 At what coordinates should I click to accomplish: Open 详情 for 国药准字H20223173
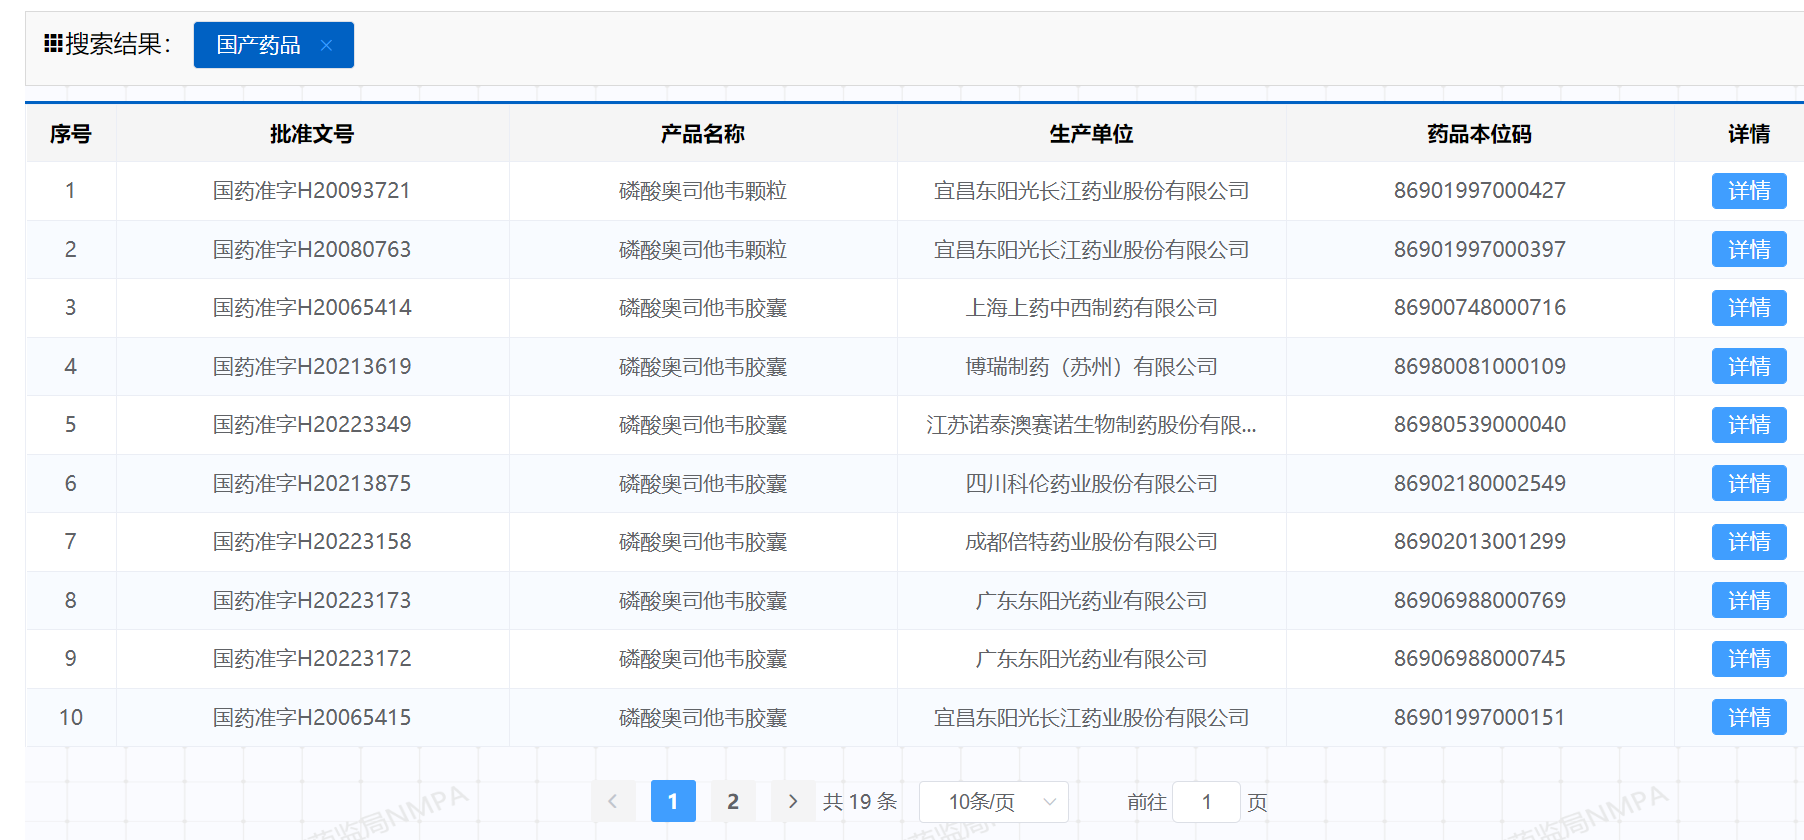click(1749, 601)
